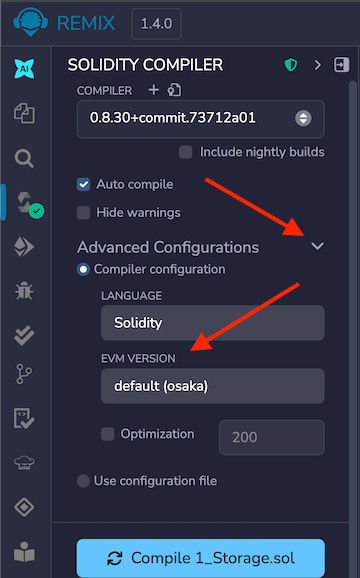Open the Debugger bug icon

point(24,291)
